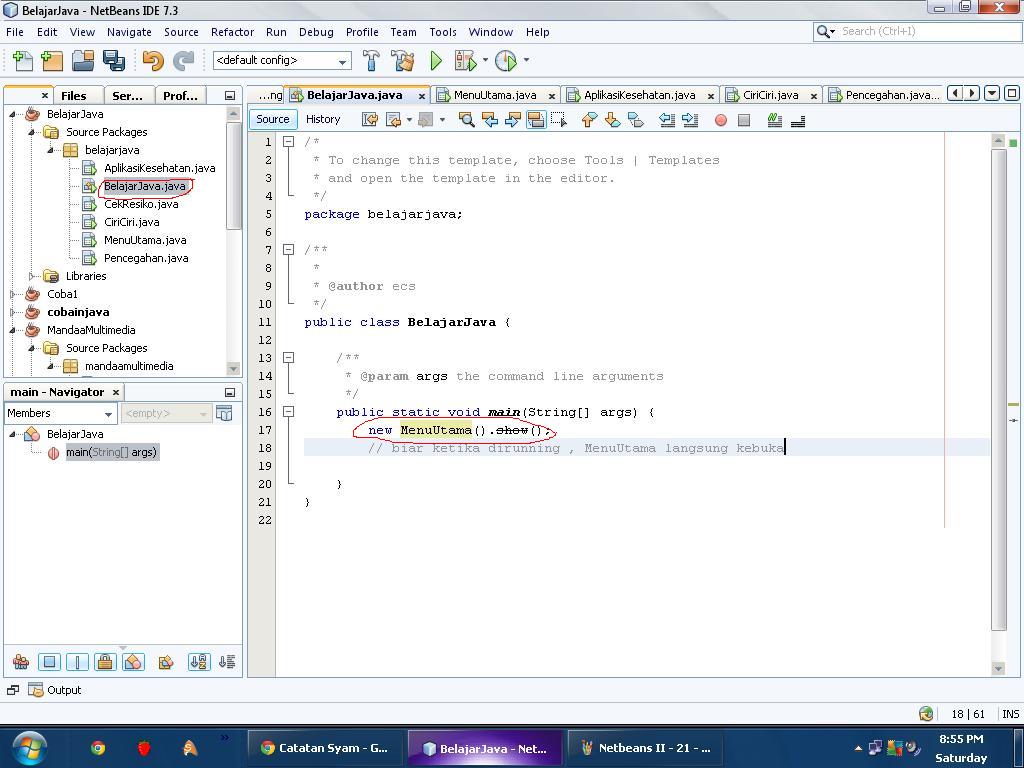Toggle Show Static Members in Navigator
1024x768 pixels.
click(x=77, y=662)
